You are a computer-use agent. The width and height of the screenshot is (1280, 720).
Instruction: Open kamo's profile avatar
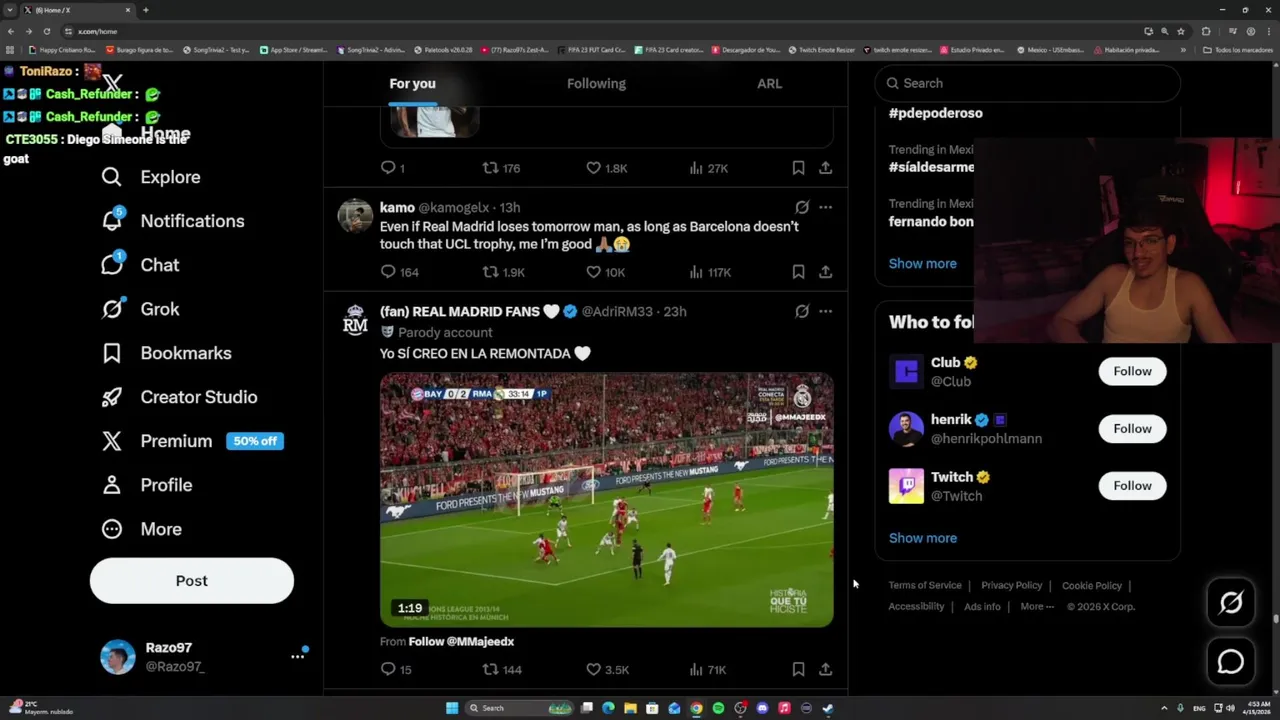(x=355, y=215)
